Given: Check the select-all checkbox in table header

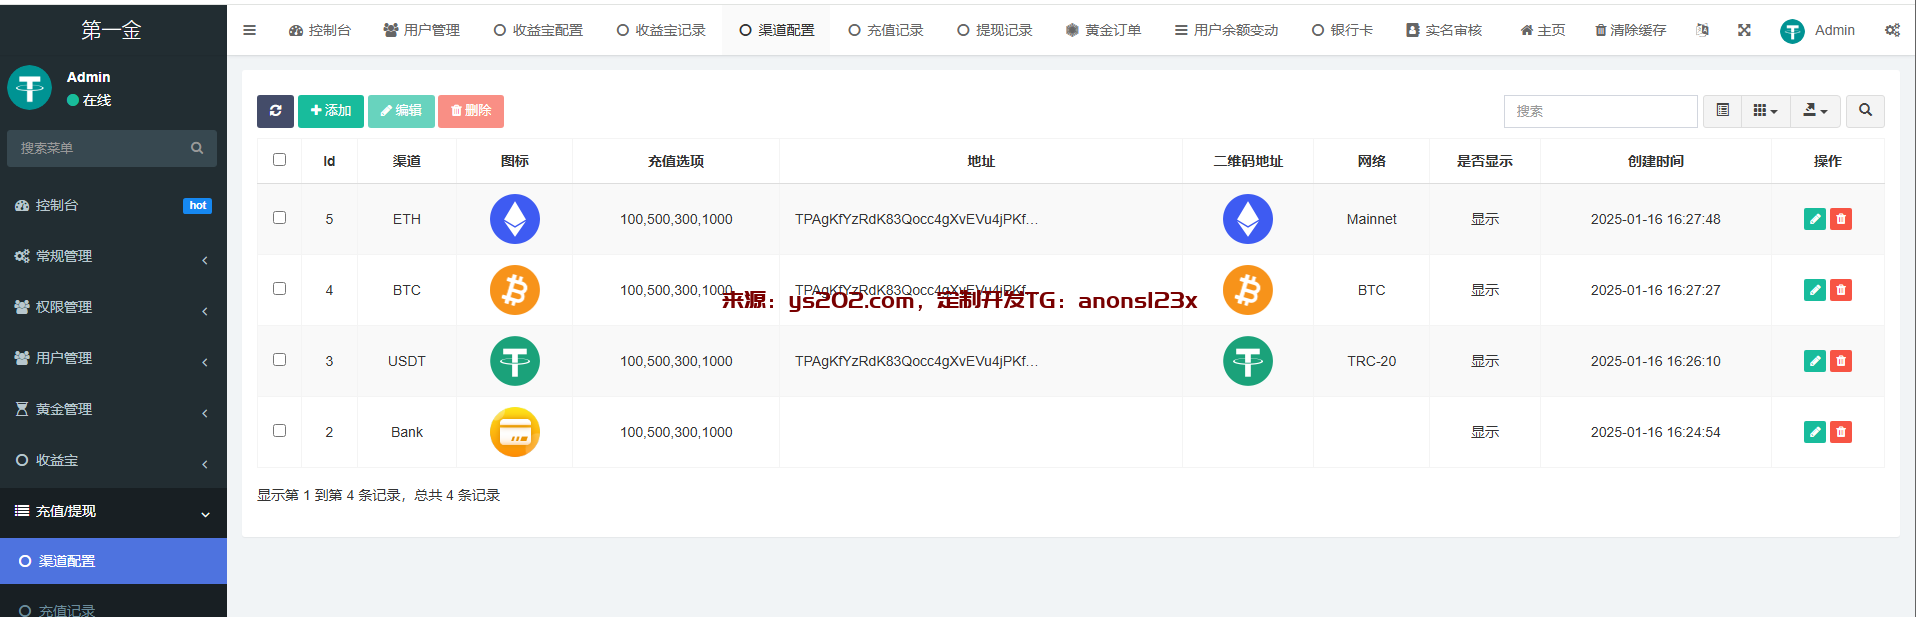Looking at the screenshot, I should pyautogui.click(x=280, y=160).
